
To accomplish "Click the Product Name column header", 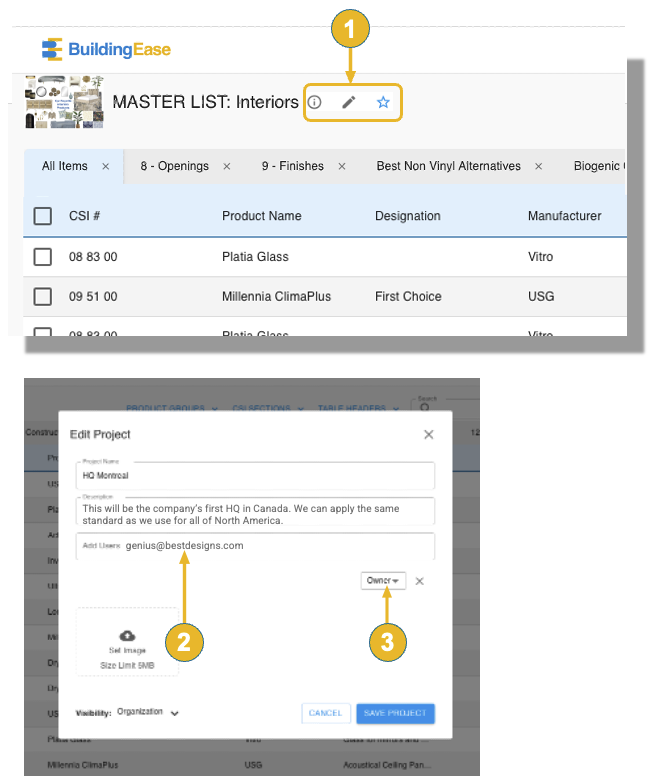I will [x=262, y=216].
